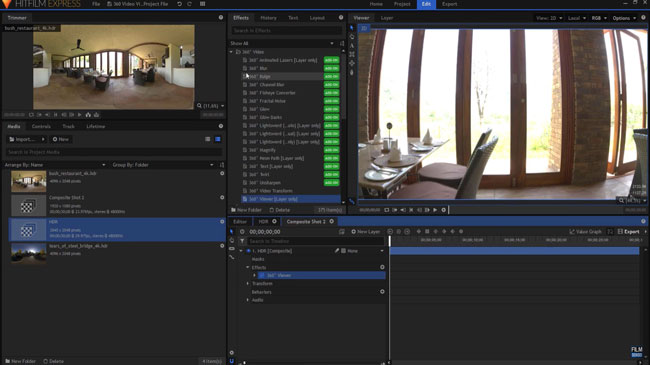The width and height of the screenshot is (650, 365).
Task: Expand the Audio properties group
Action: coord(248,300)
